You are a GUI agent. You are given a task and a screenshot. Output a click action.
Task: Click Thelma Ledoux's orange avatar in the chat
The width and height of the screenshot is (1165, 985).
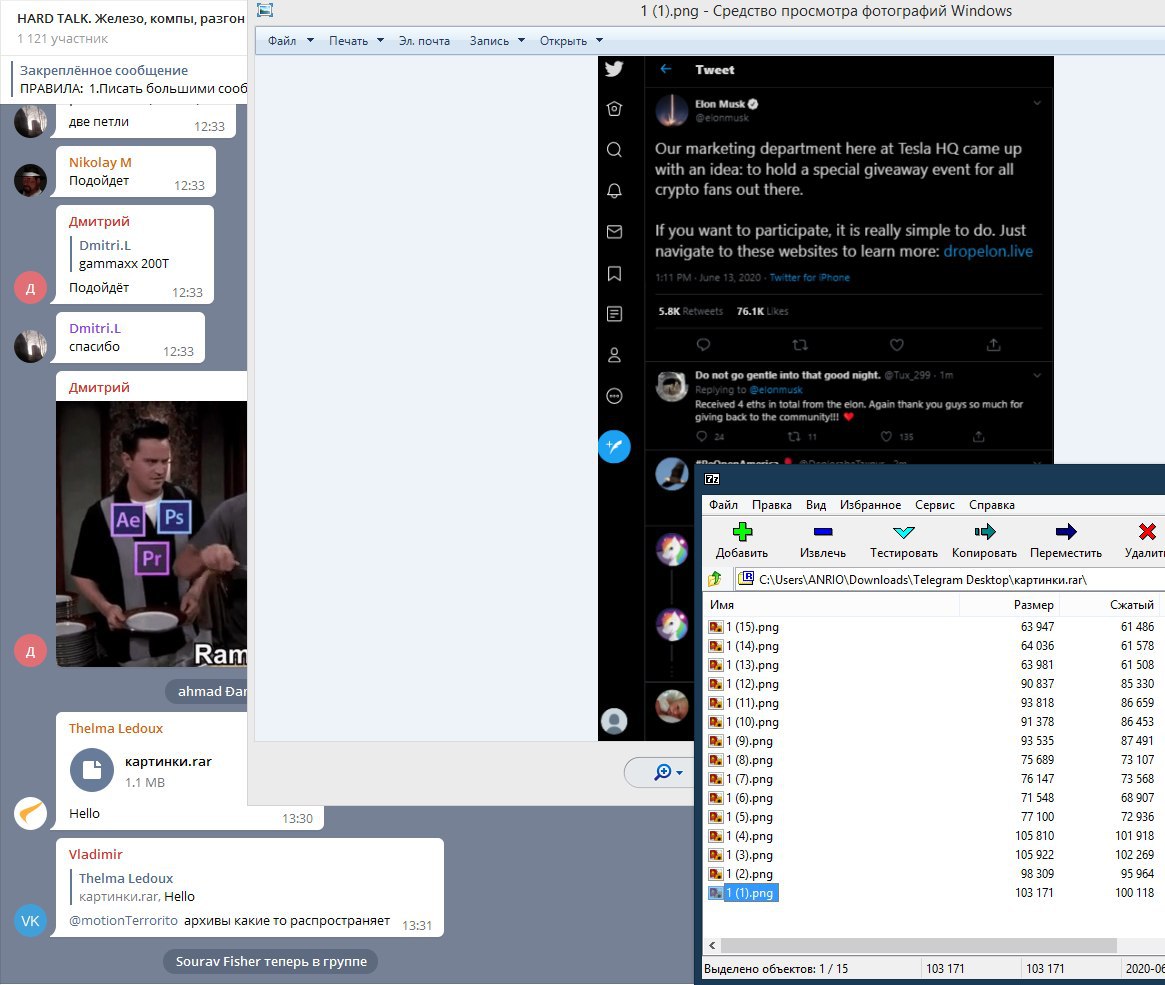pos(30,813)
